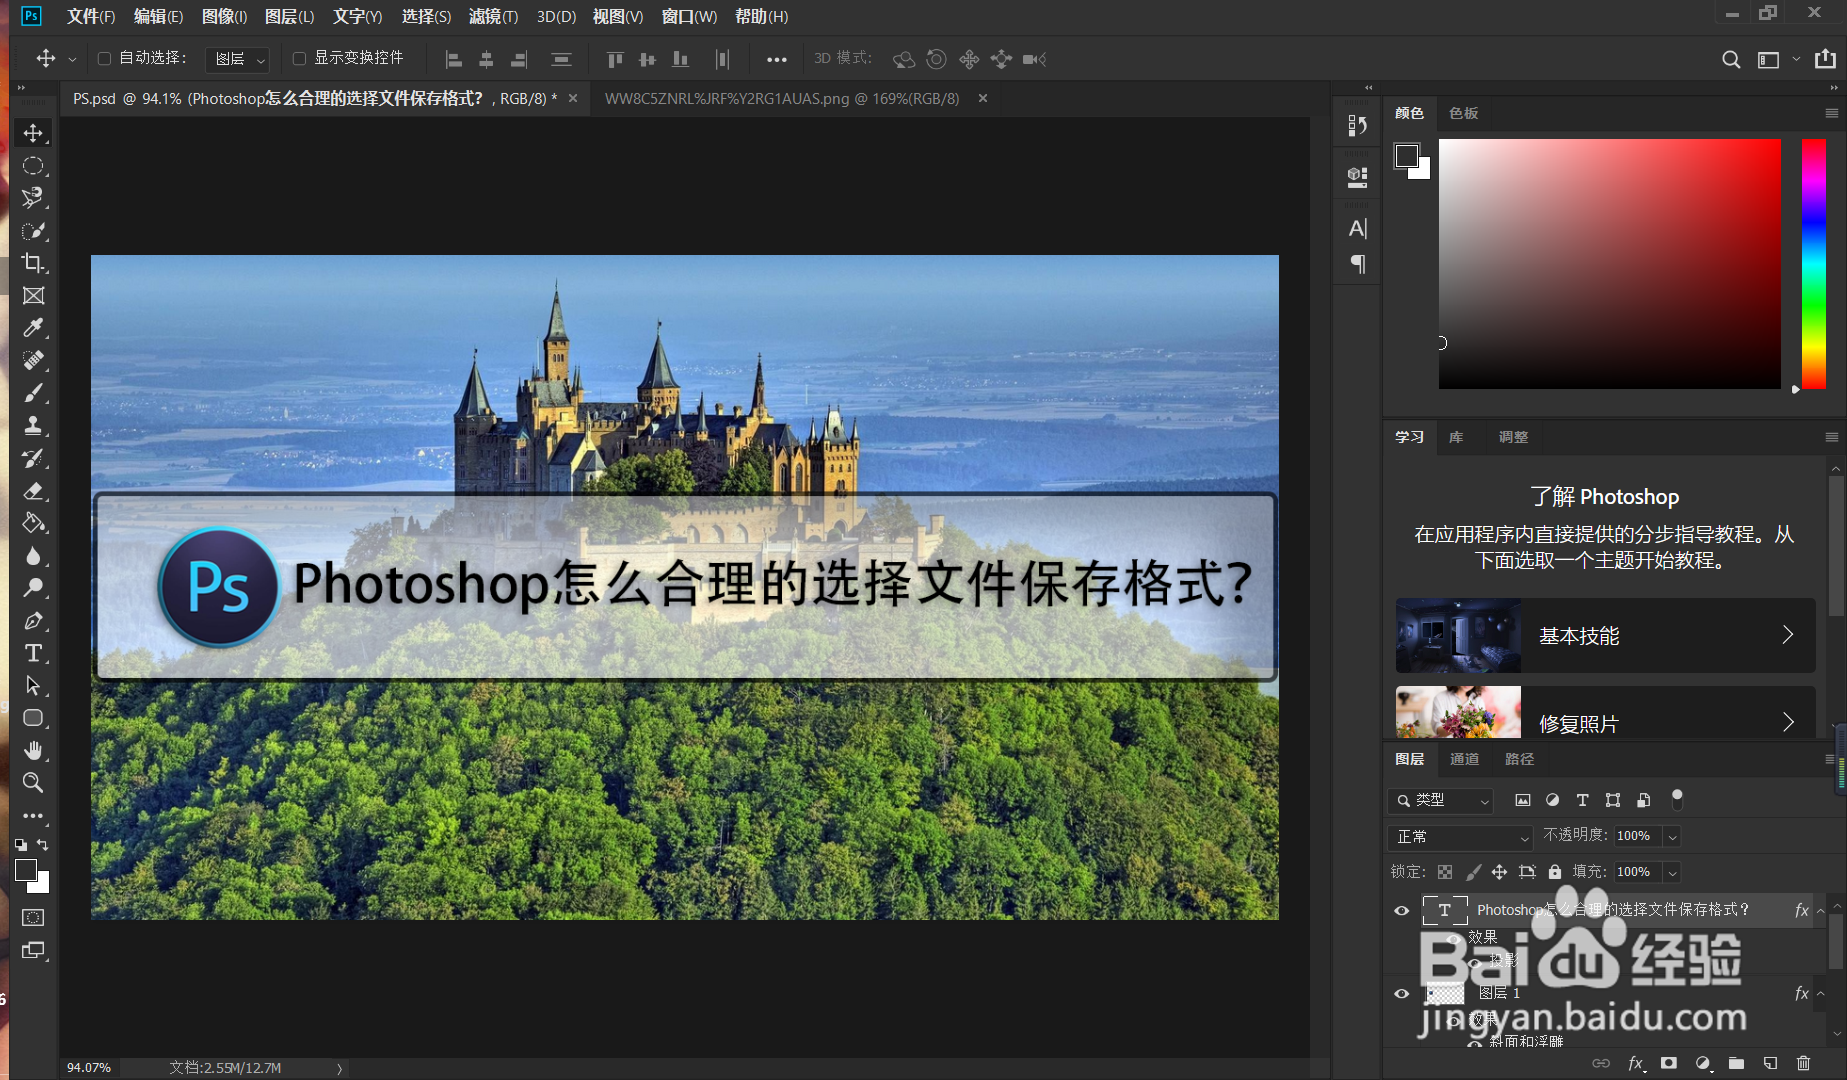The width and height of the screenshot is (1847, 1080).
Task: Enable the Auto-Select (自动选择) checkbox
Action: point(104,59)
